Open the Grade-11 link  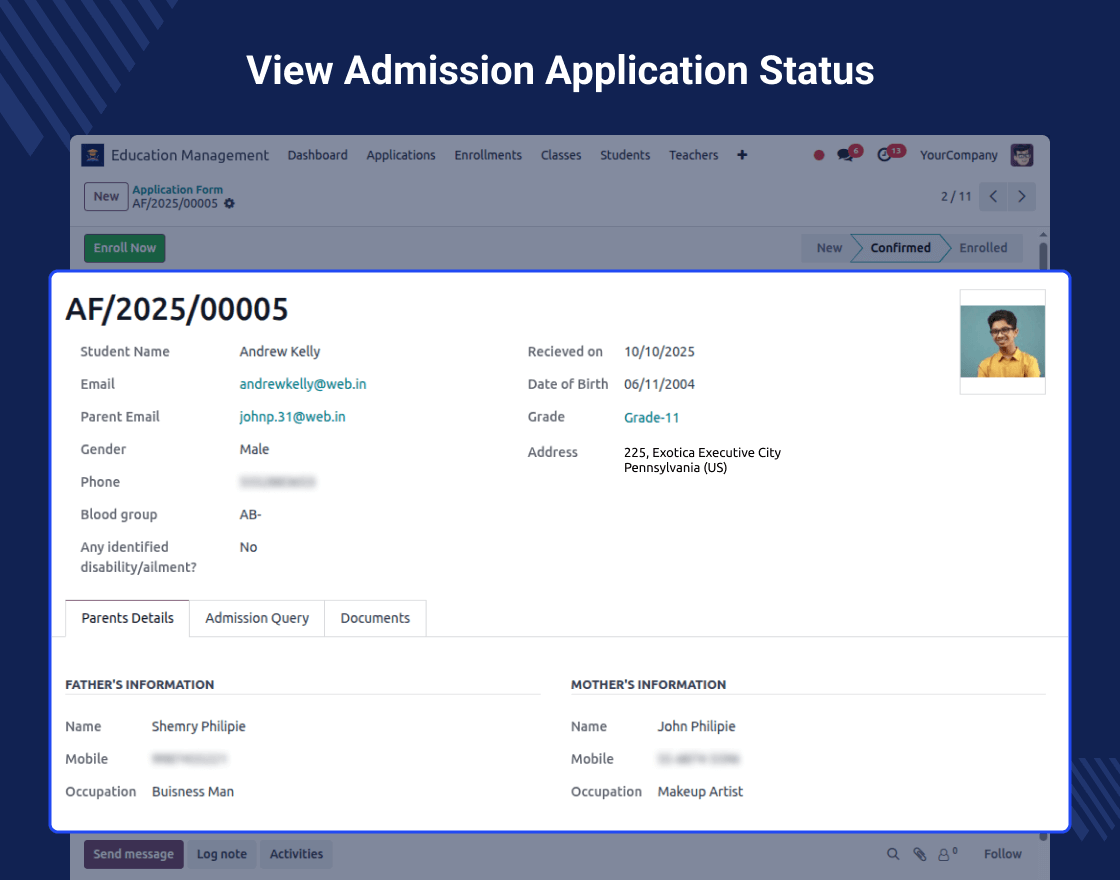click(x=651, y=417)
